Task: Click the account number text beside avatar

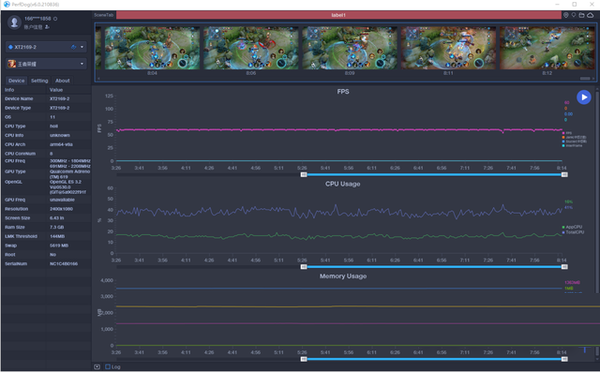Action: (38, 18)
